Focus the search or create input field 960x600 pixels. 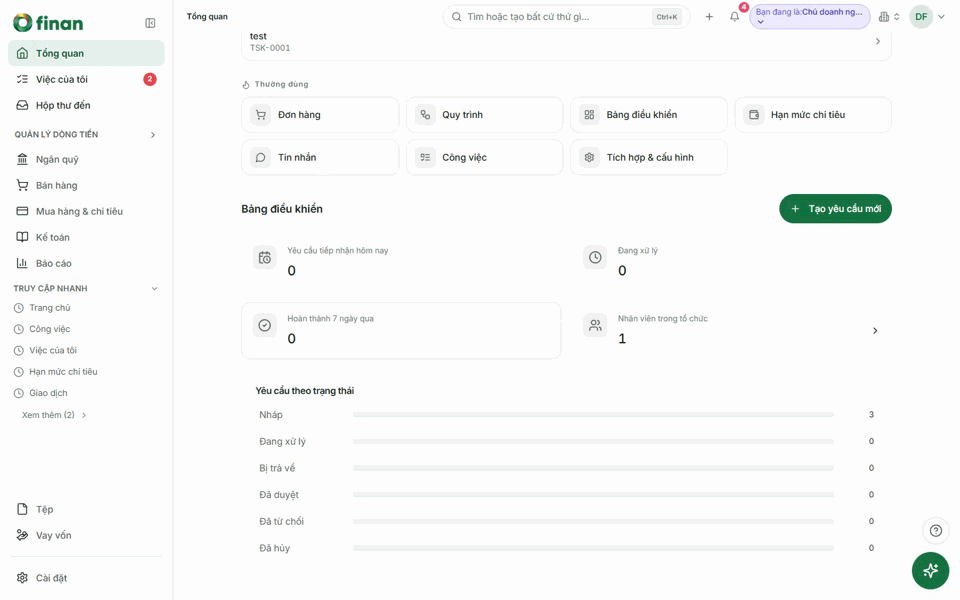point(566,17)
